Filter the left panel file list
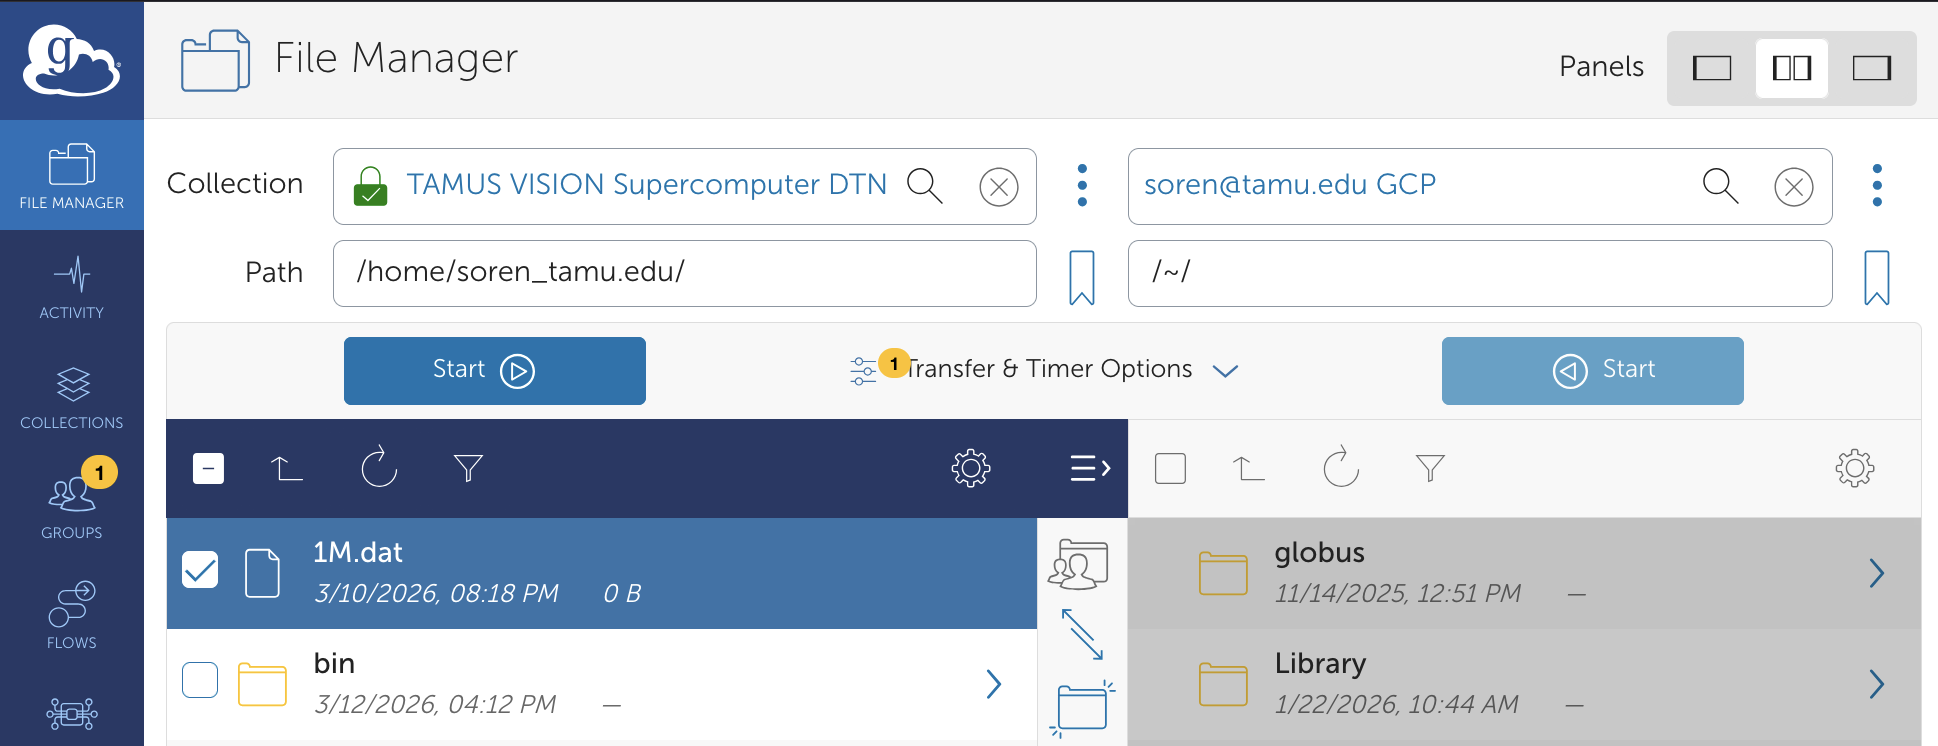 468,468
